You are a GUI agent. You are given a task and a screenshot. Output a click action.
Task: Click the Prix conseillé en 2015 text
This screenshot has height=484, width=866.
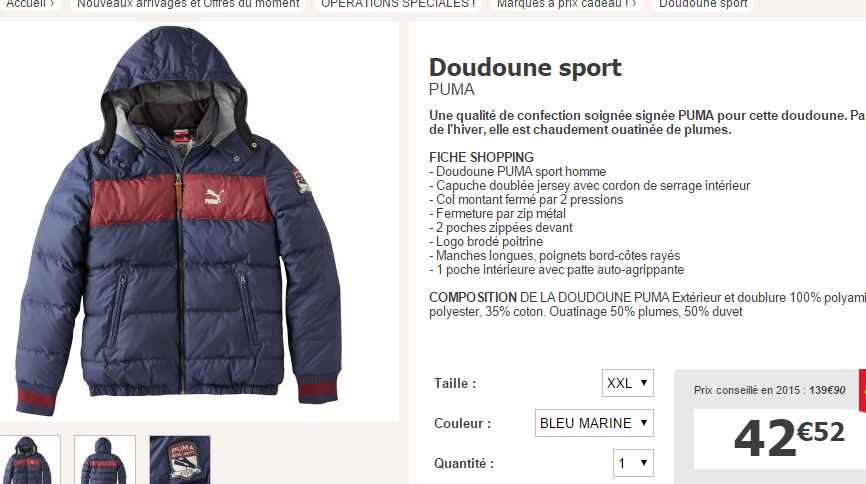(x=769, y=390)
